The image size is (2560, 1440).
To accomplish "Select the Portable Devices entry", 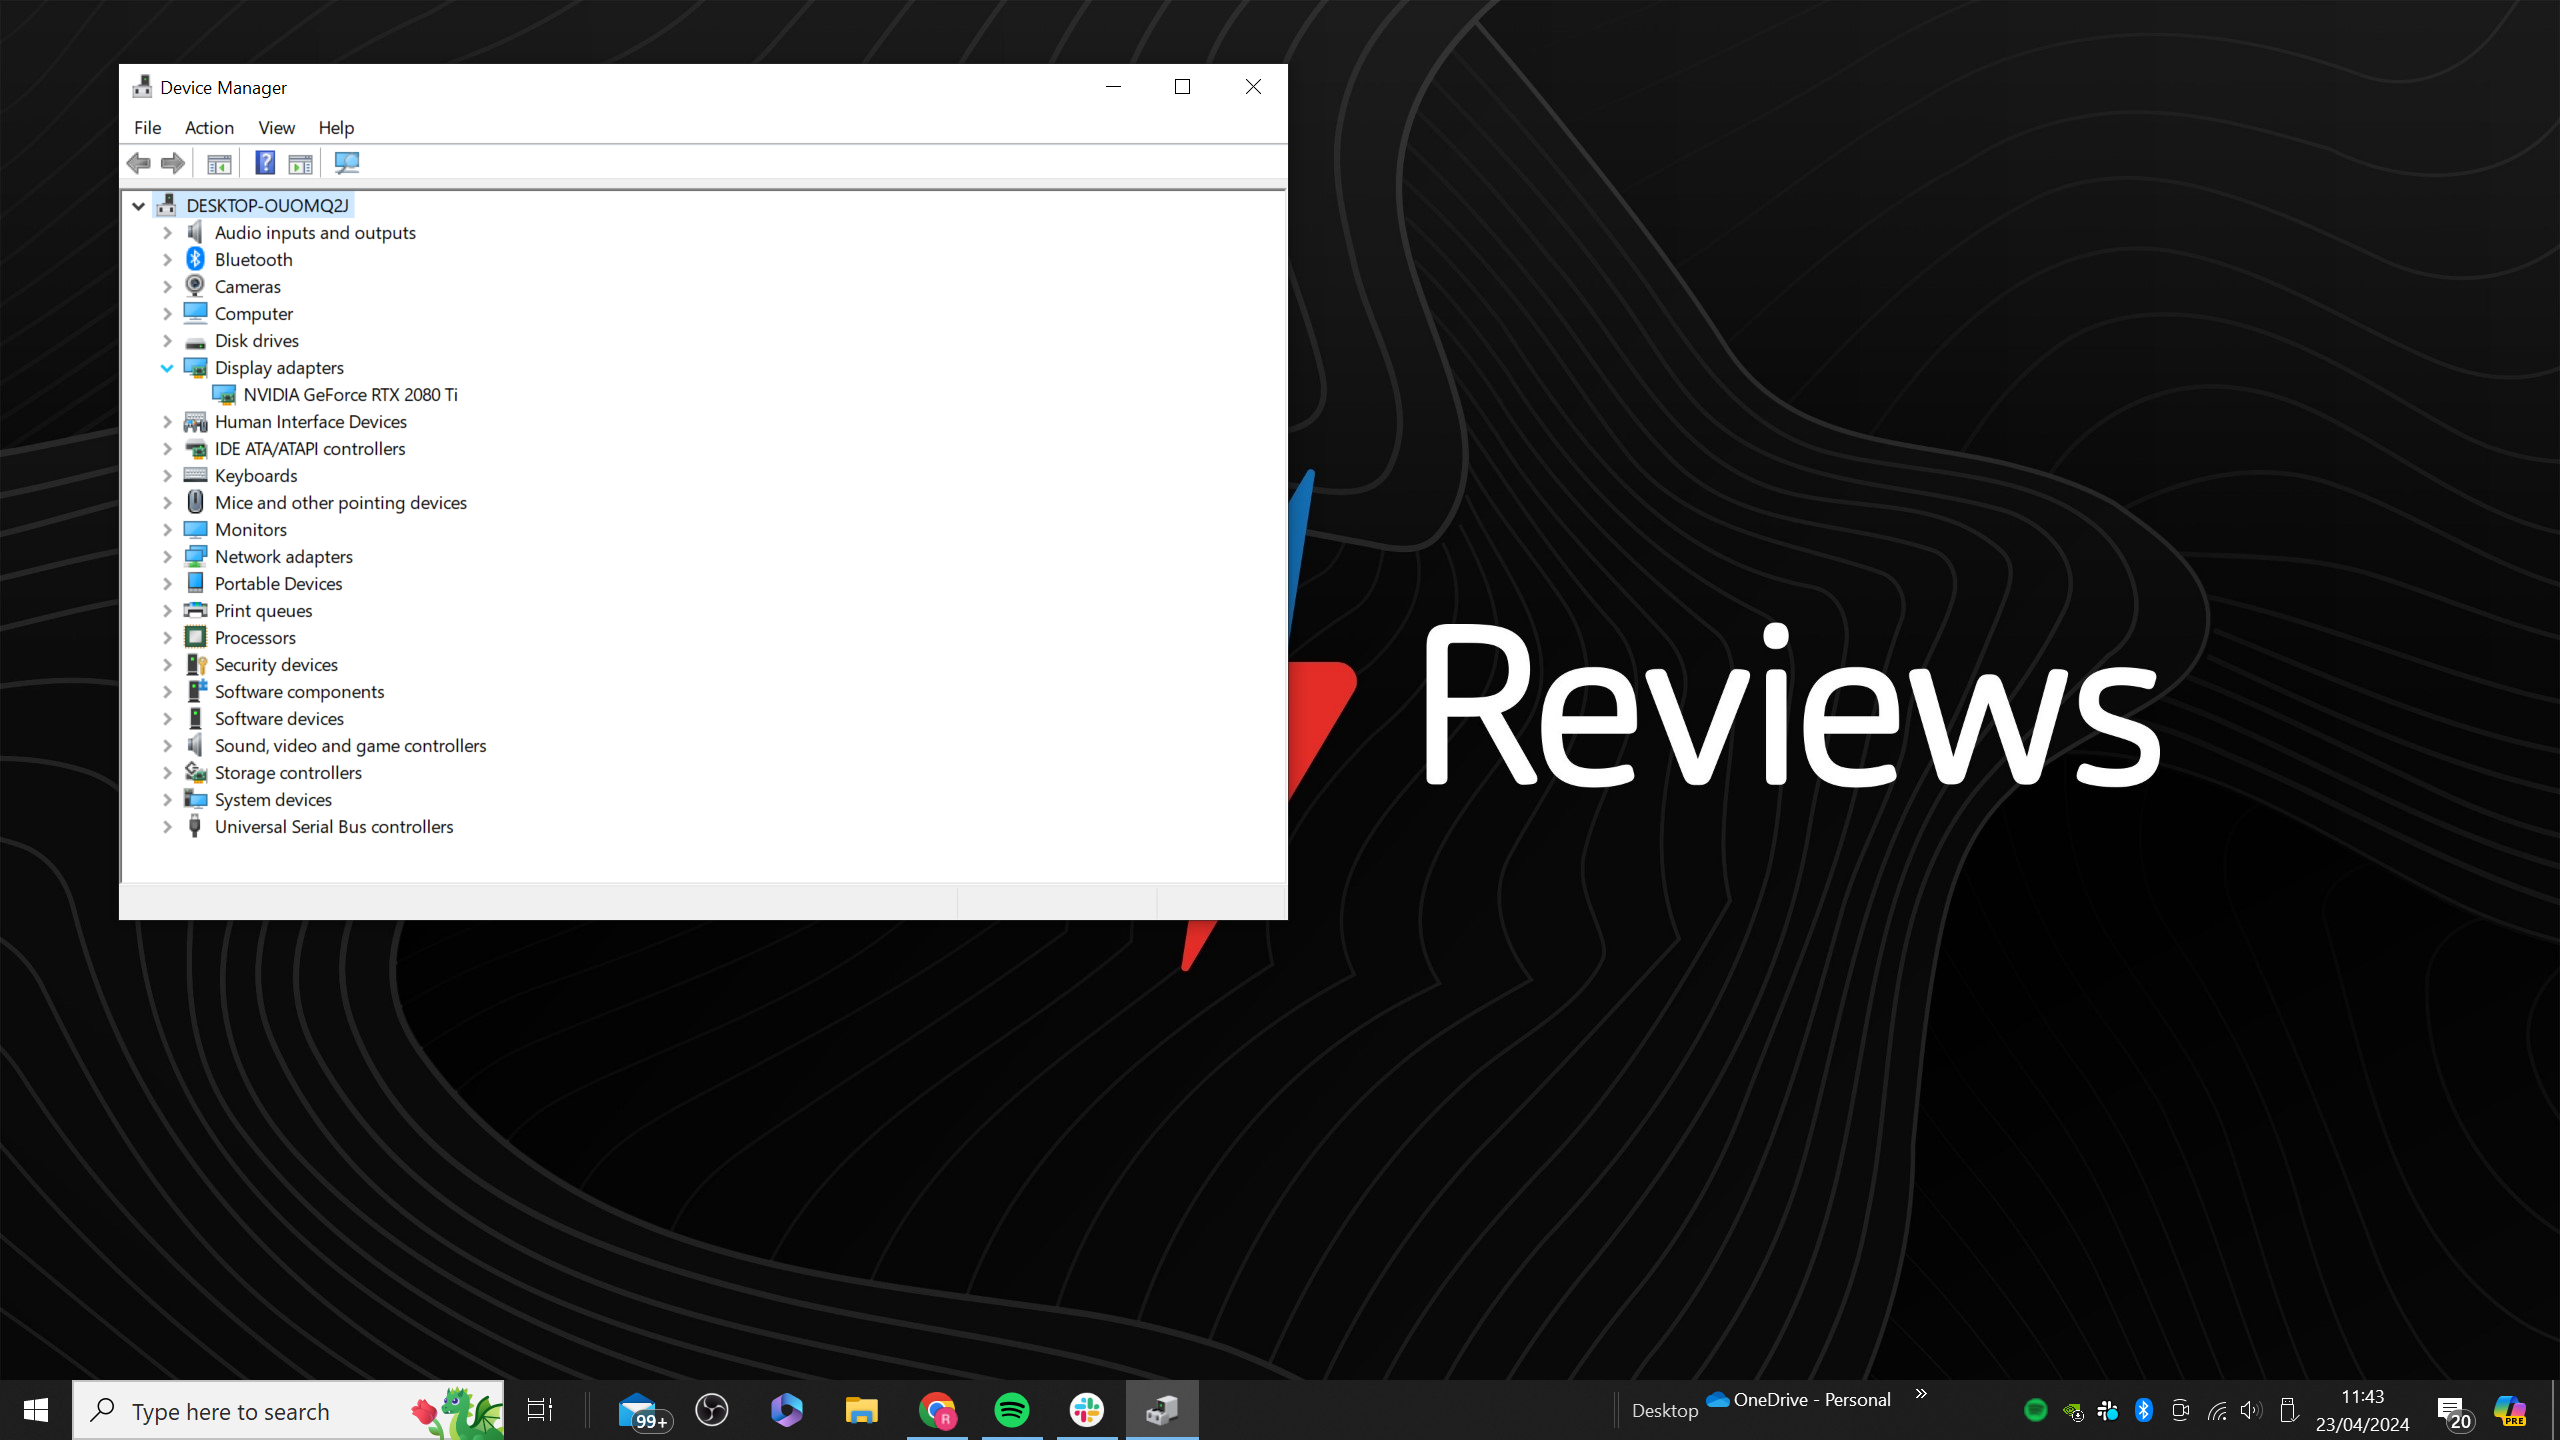I will (x=278, y=583).
